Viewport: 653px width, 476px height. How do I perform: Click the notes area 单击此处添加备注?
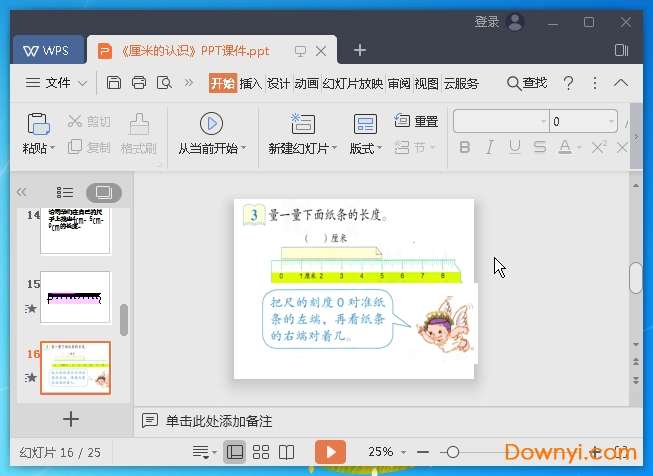(219, 421)
